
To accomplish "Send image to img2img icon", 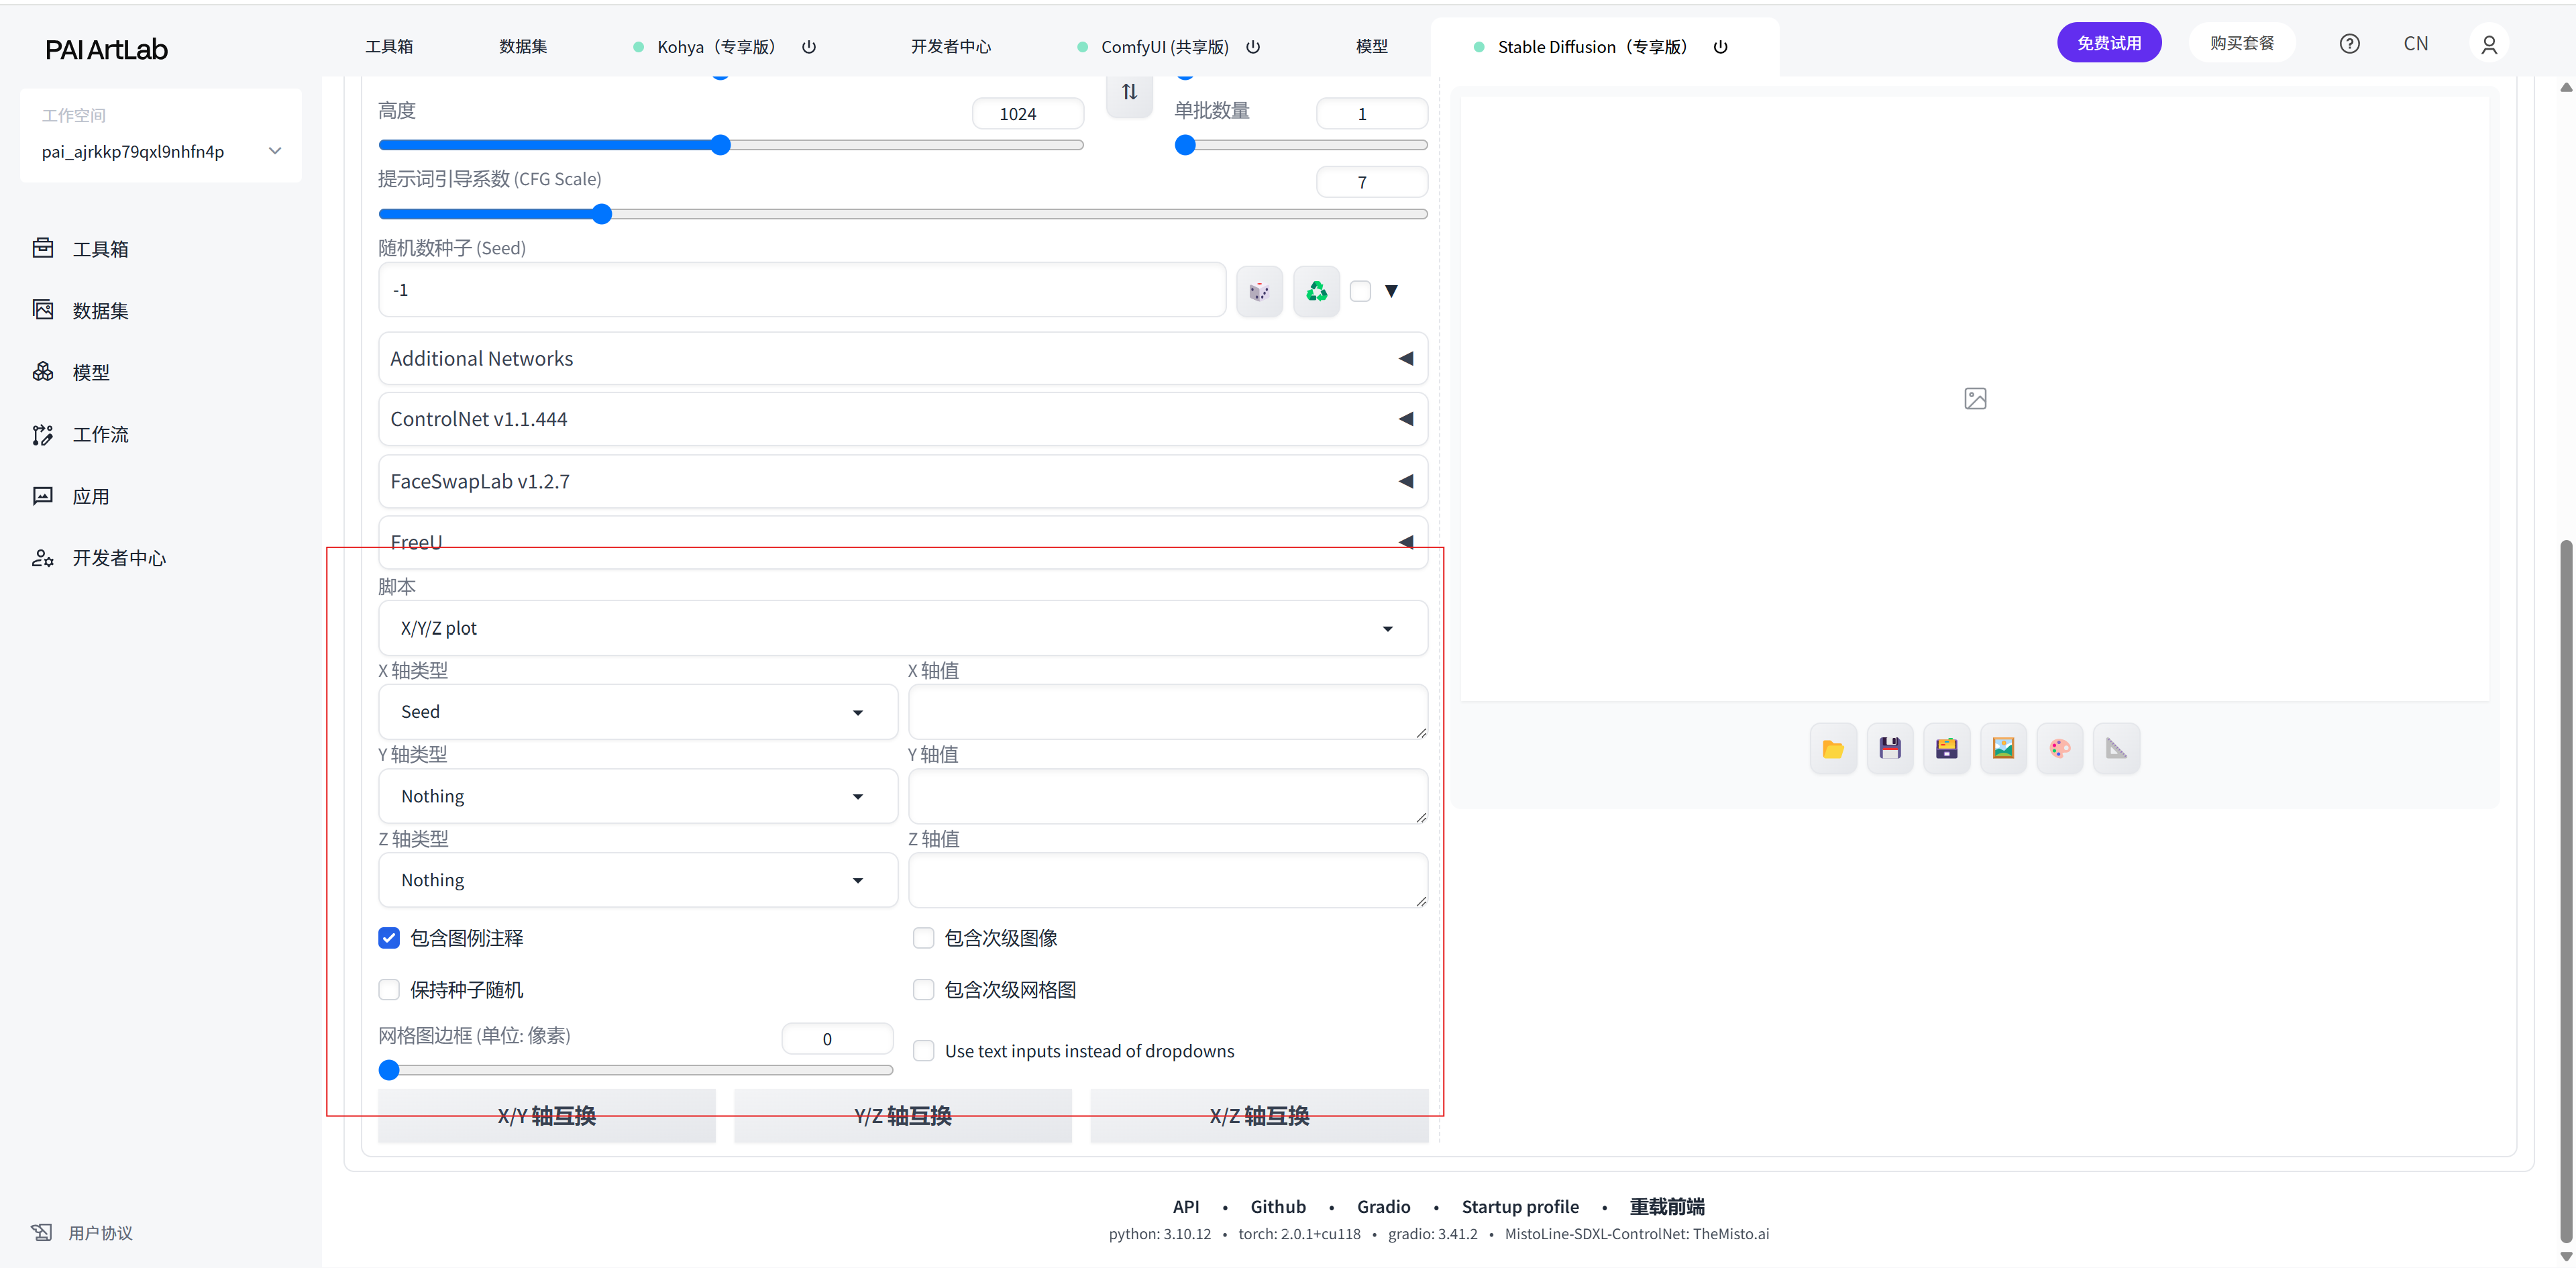I will tap(2003, 748).
